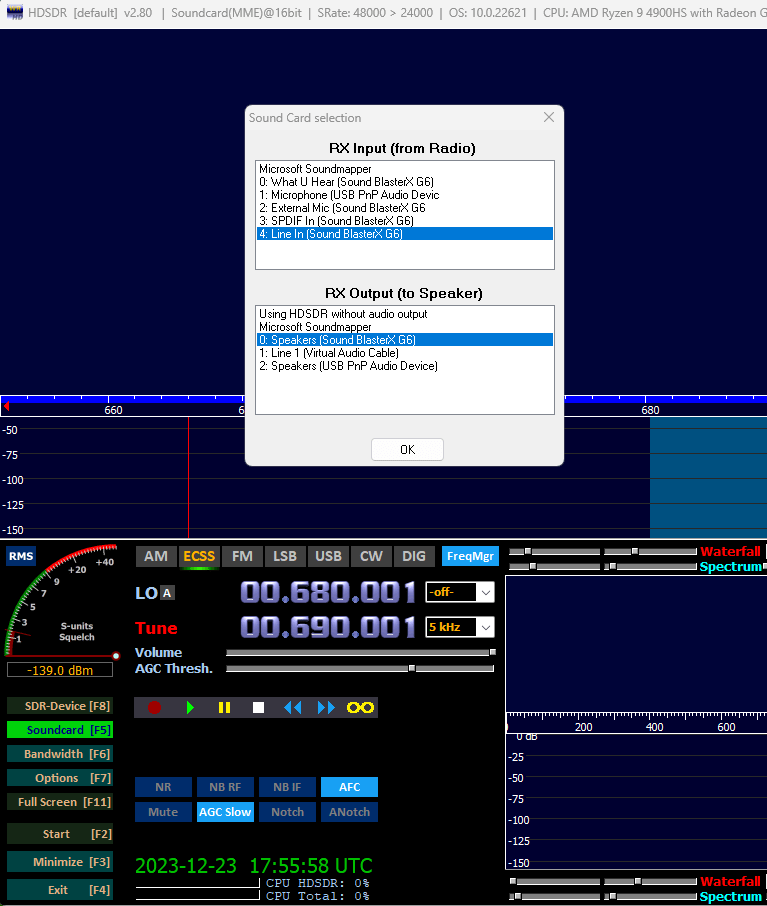Adjust the Volume slider handle
Viewport: 767px width, 906px height.
[492, 652]
